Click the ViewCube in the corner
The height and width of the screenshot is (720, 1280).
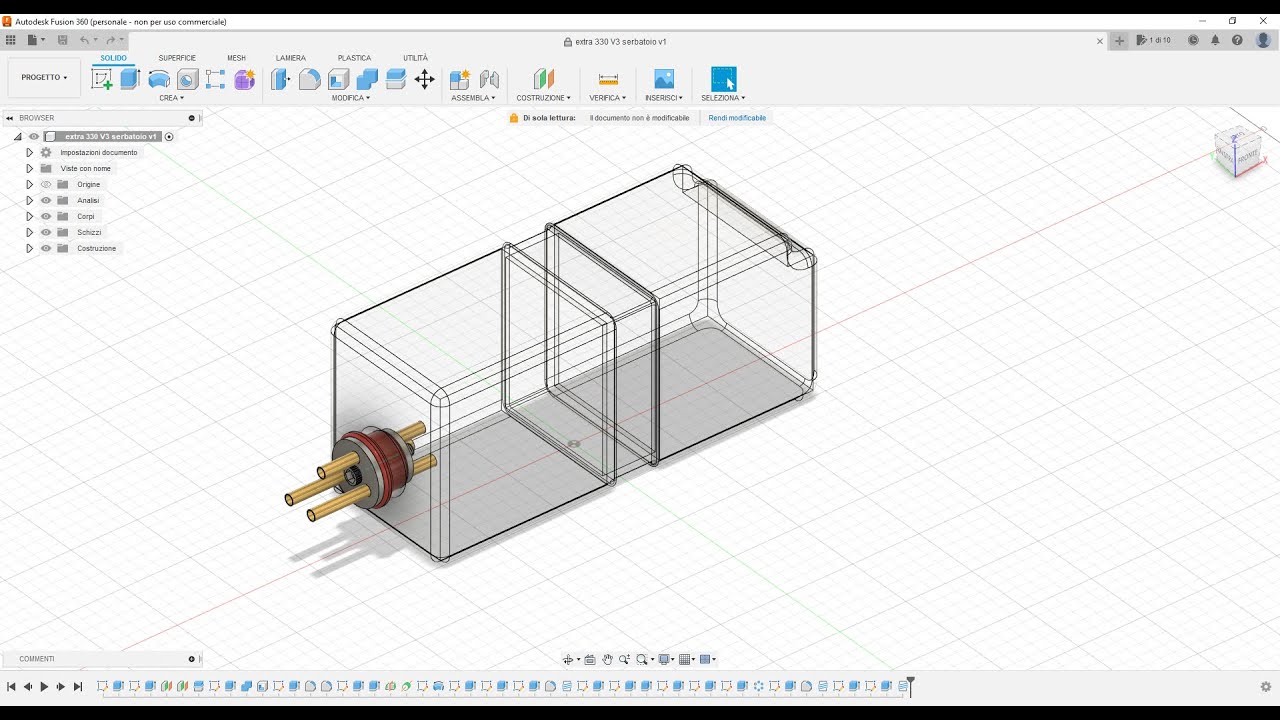click(1238, 152)
